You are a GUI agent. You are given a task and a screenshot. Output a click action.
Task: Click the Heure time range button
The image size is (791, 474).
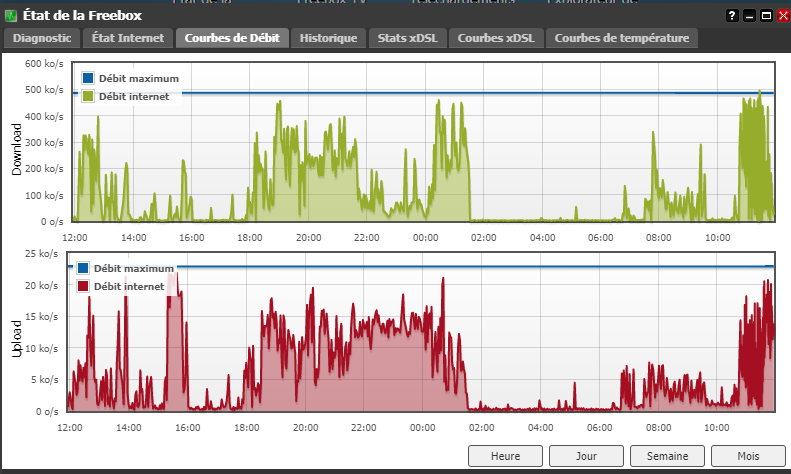[x=505, y=456]
